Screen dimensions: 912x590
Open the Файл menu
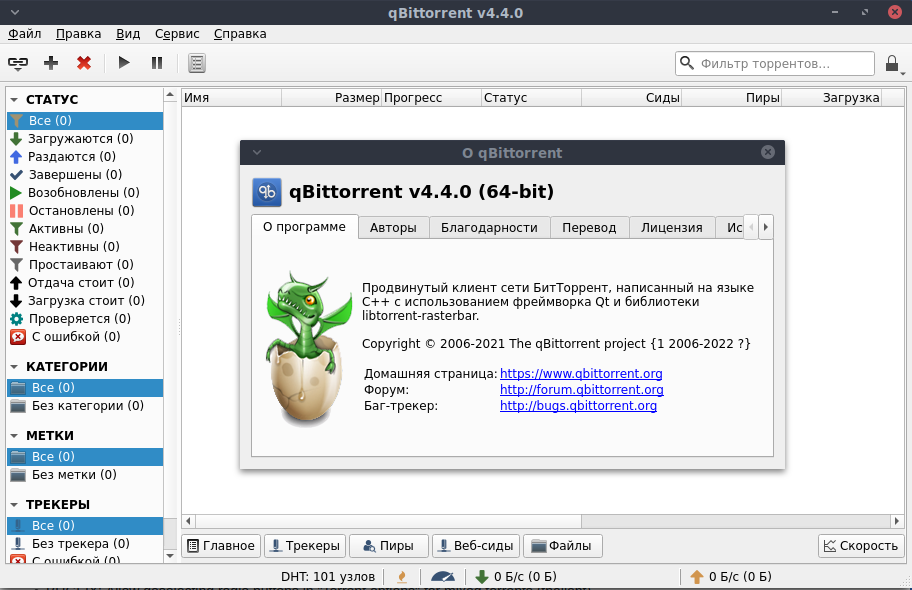click(x=24, y=34)
